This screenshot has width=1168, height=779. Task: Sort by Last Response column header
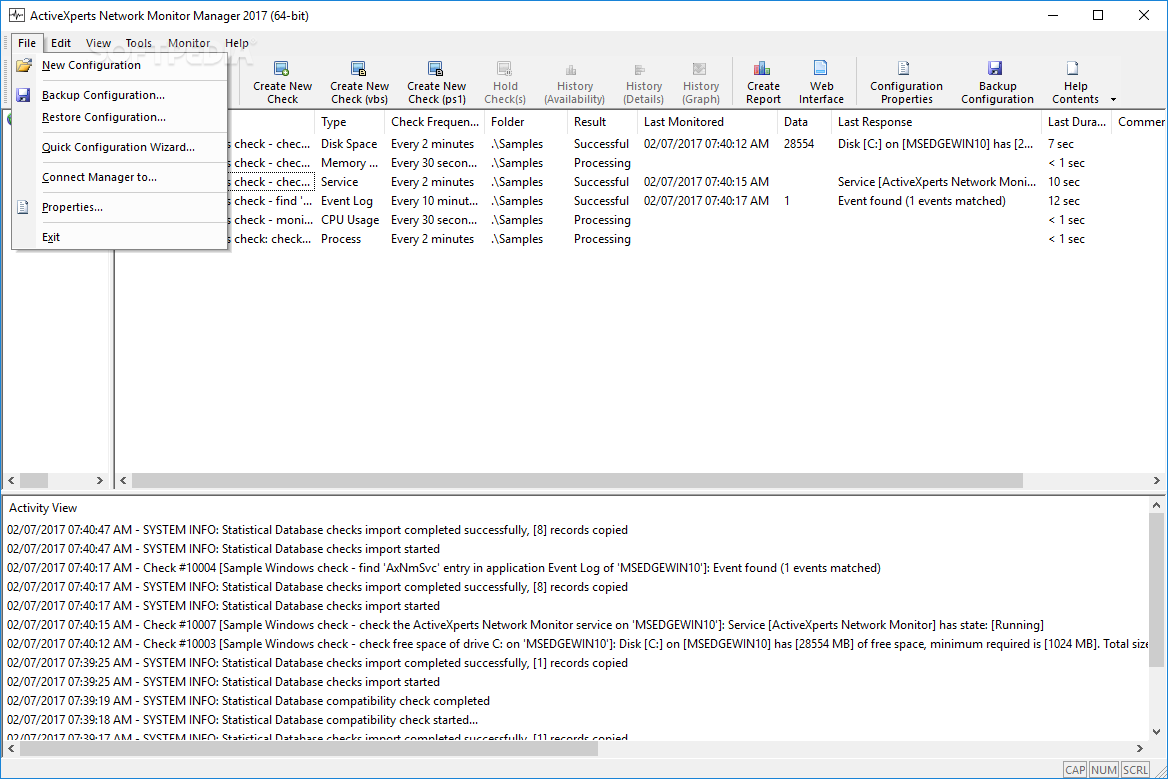pyautogui.click(x=936, y=122)
